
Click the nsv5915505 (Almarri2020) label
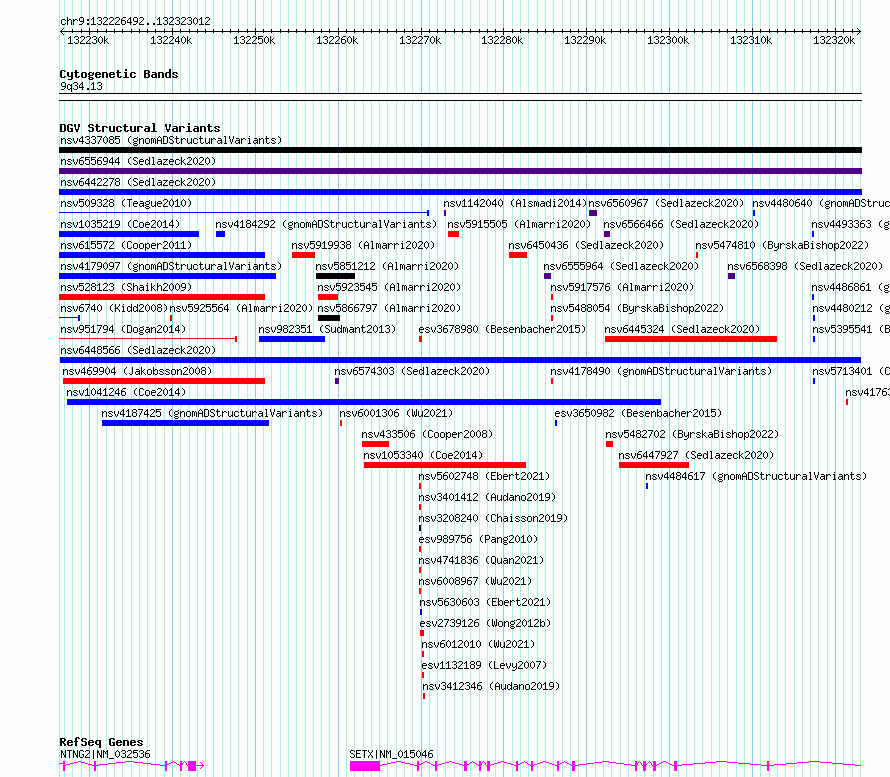click(x=519, y=224)
